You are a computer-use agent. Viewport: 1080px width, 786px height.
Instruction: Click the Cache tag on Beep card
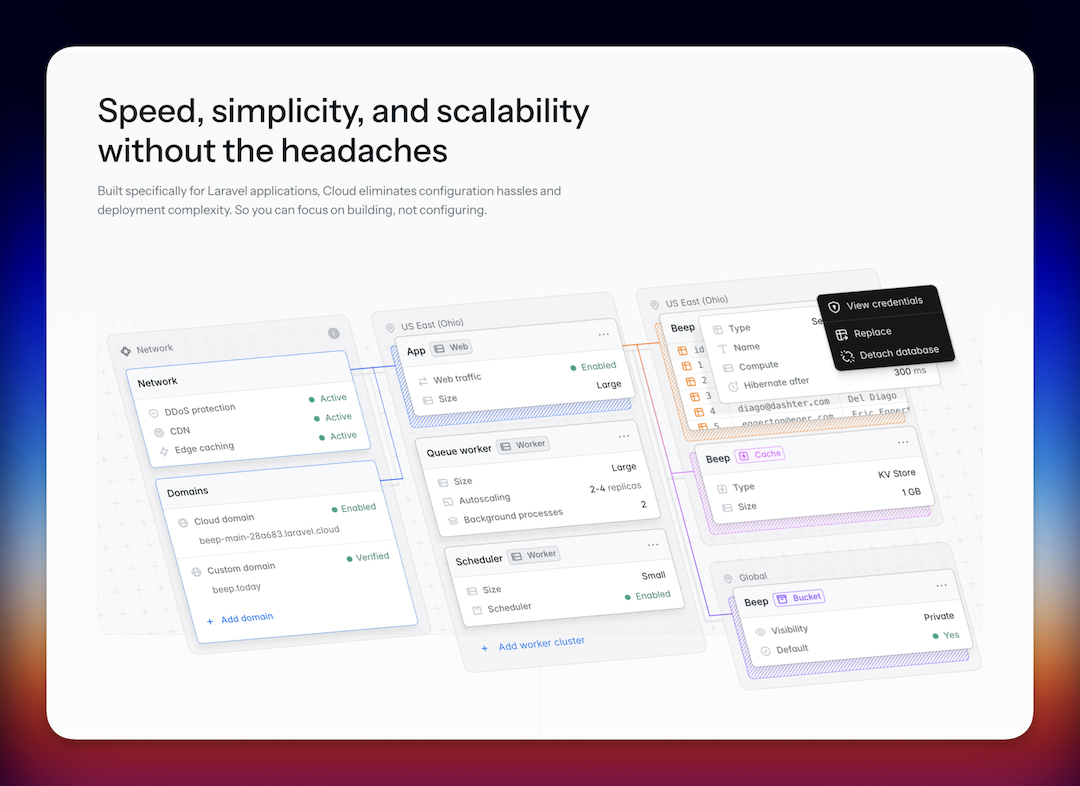[760, 454]
